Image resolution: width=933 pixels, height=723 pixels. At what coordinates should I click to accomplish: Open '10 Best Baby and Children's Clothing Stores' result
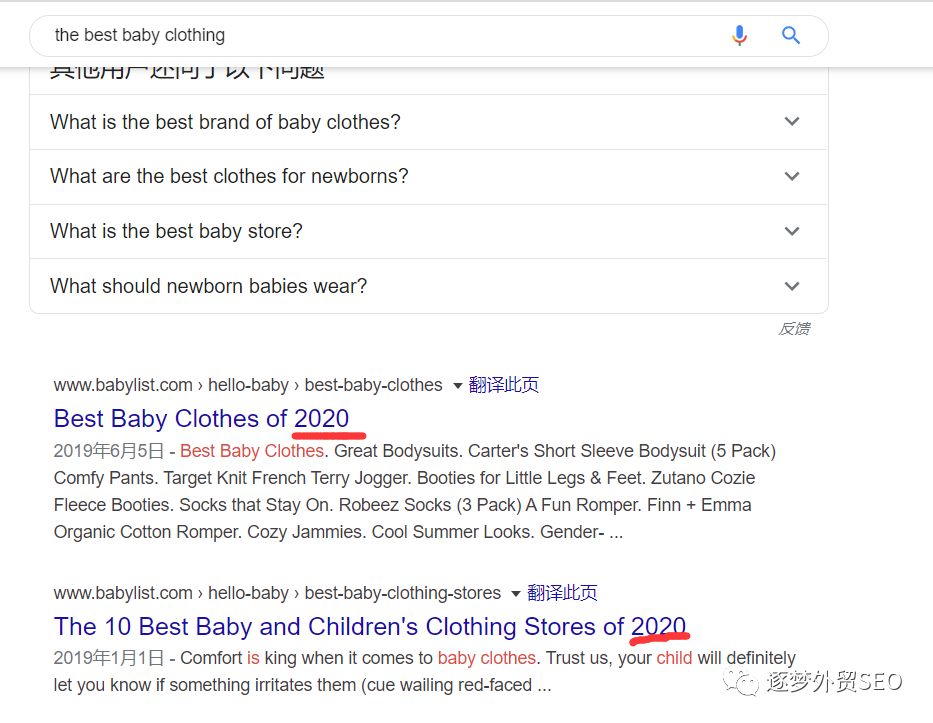370,626
